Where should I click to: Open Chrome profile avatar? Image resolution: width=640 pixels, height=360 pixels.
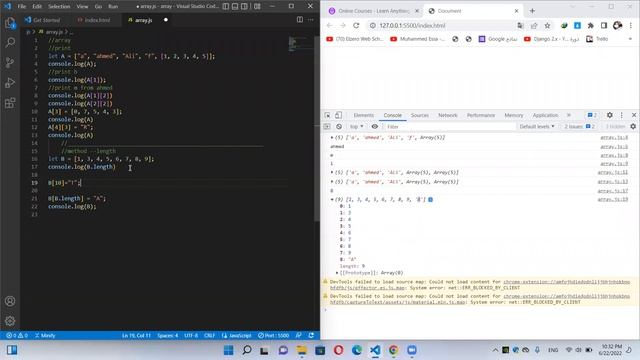[x=618, y=25]
